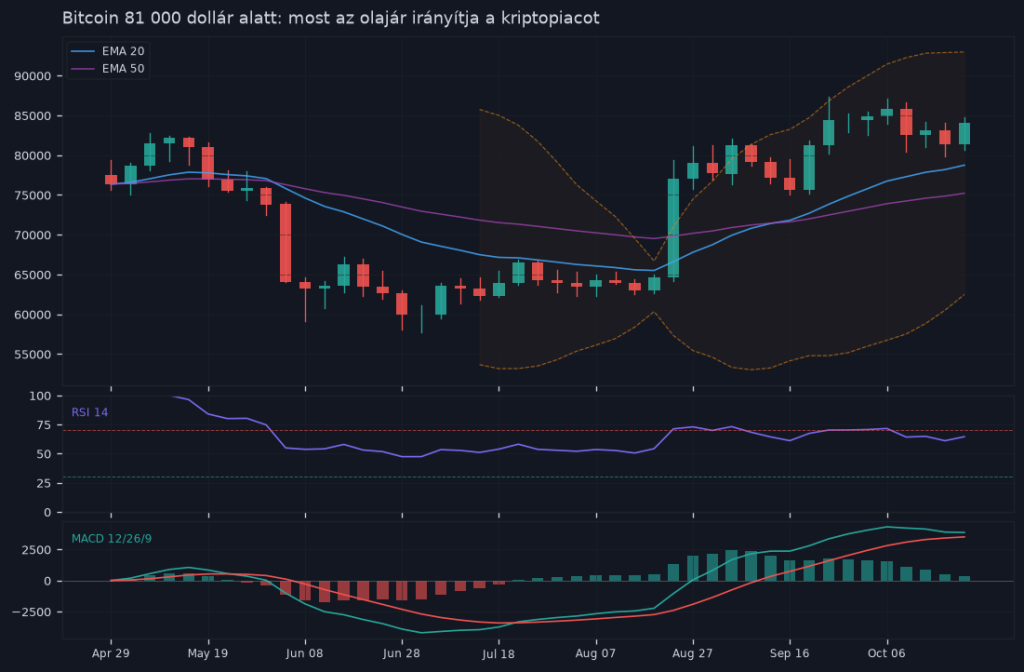Select the 25 tick on the RSI axis
The width and height of the screenshot is (1024, 672).
pos(44,483)
